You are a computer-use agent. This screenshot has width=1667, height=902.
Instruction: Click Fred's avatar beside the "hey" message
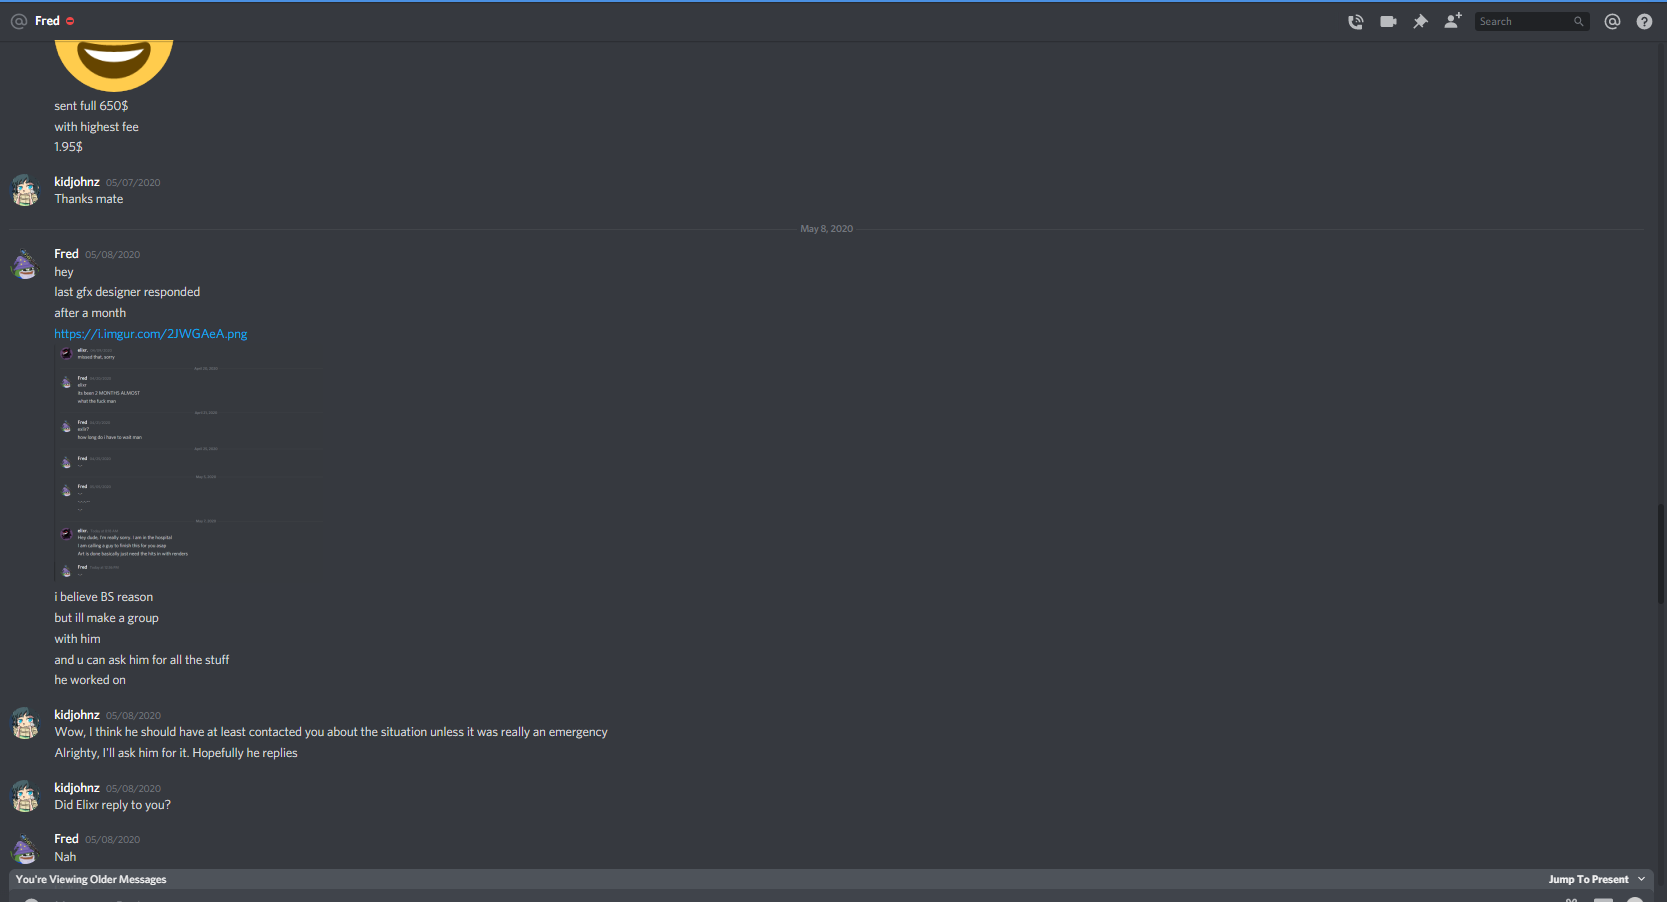coord(25,264)
